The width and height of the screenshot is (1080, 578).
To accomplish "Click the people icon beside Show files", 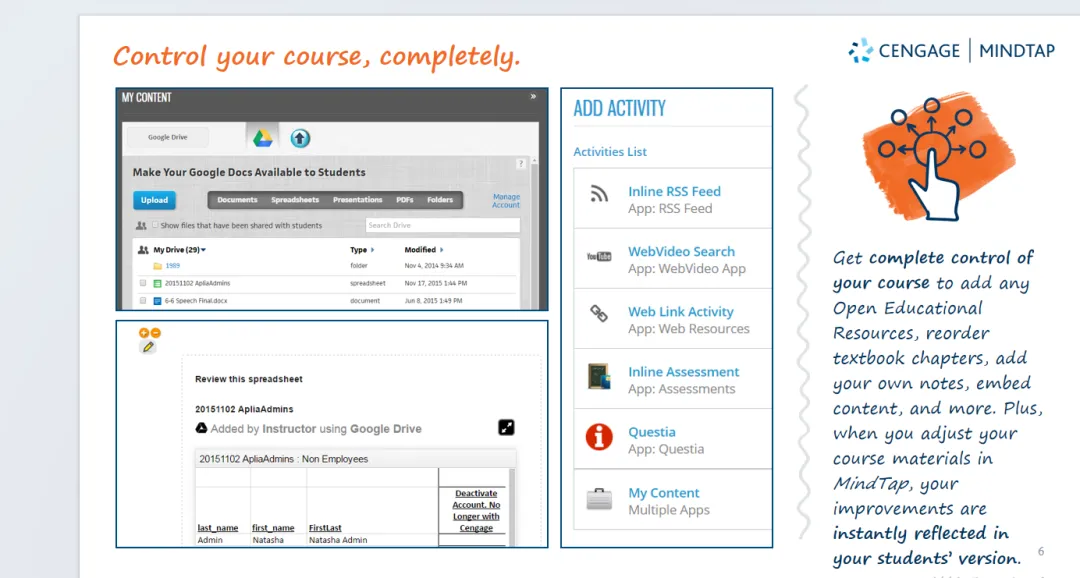I will pos(141,225).
